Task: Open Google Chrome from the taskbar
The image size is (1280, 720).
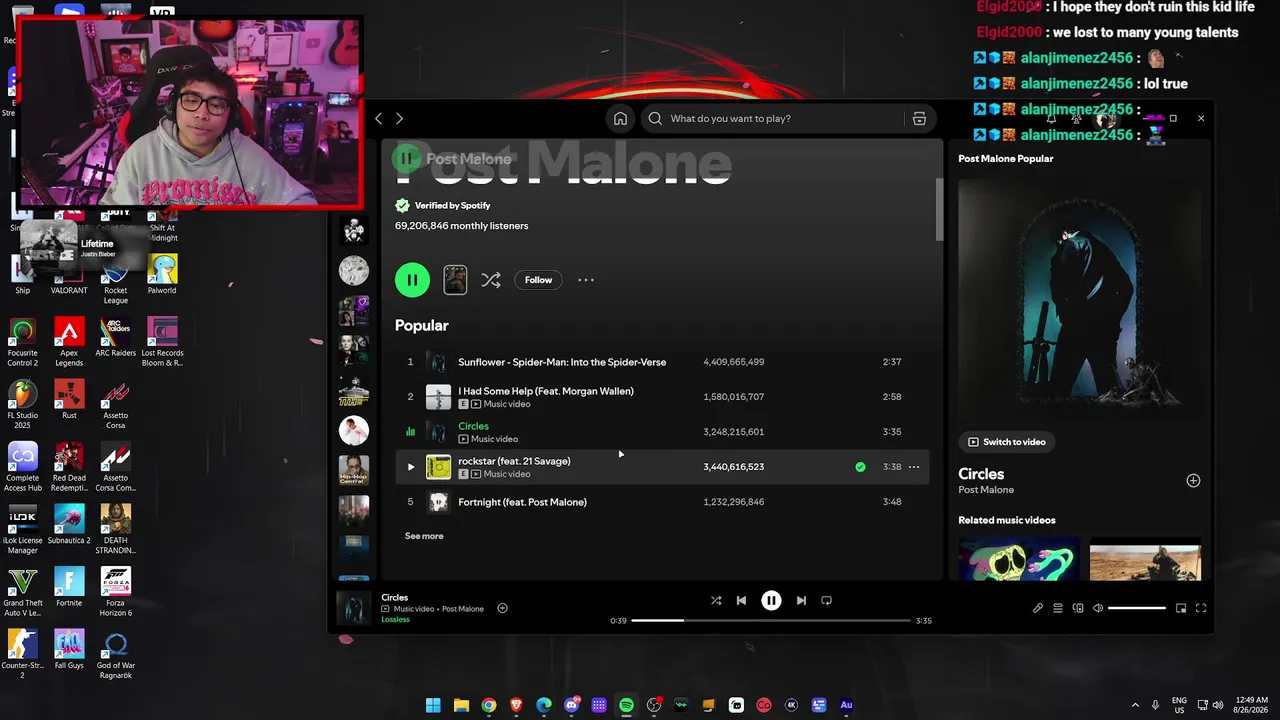Action: click(x=489, y=705)
